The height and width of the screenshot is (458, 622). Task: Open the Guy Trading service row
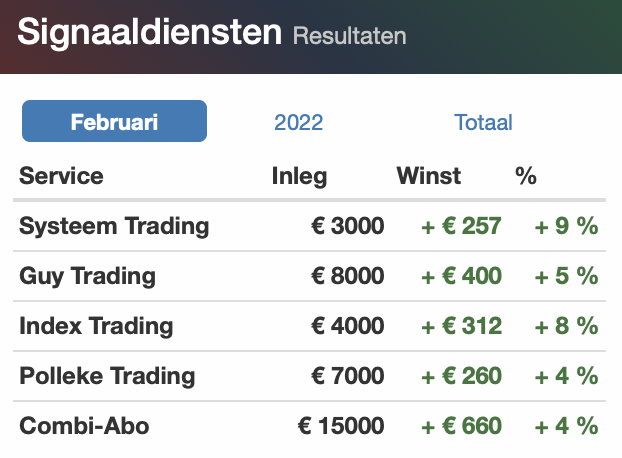point(309,276)
